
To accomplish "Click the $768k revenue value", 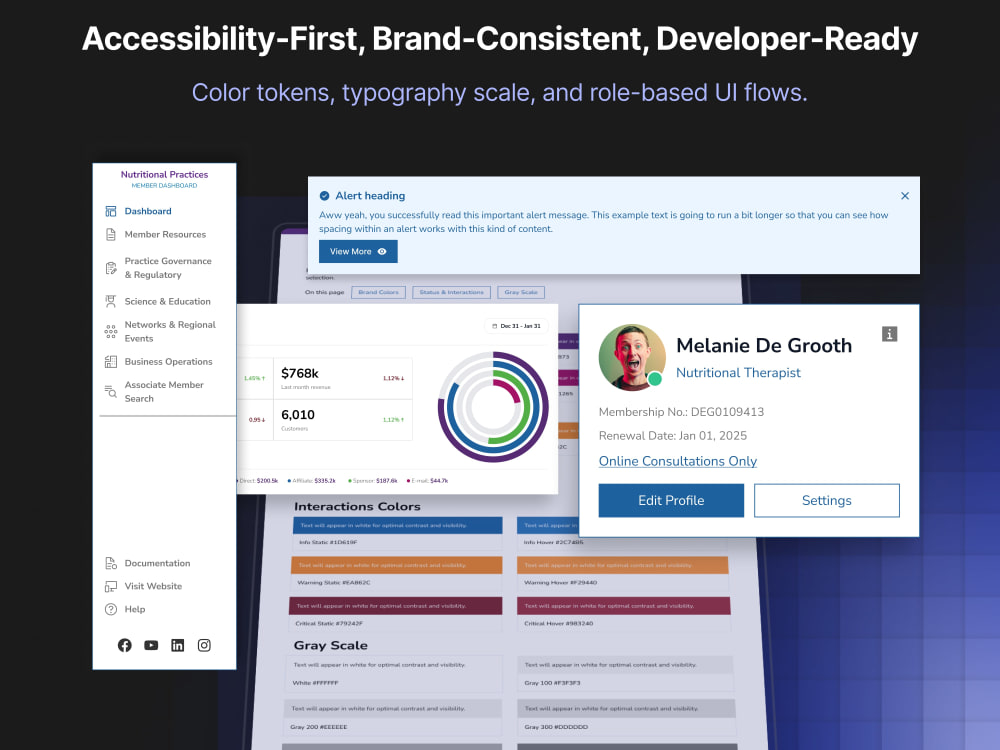I will 300,373.
